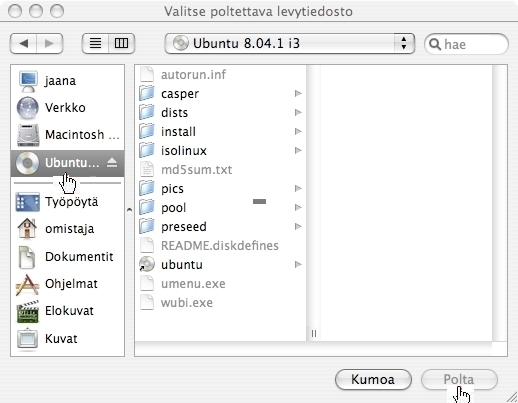Open Macintosh hard drive in sidebar
Image resolution: width=518 pixels, height=403 pixels.
coord(68,135)
